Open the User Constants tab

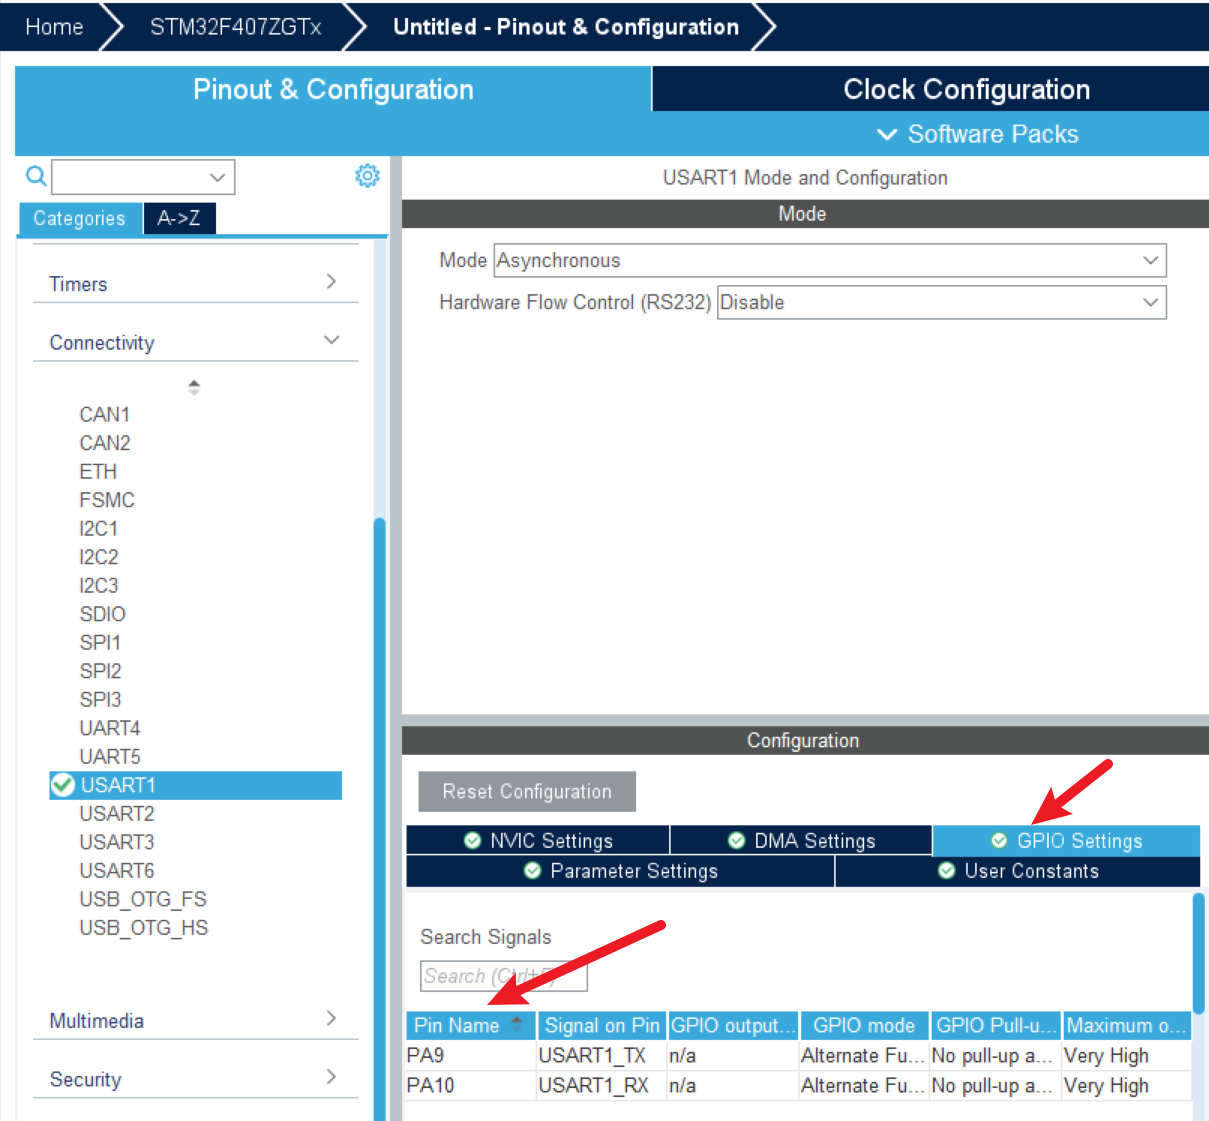(x=1018, y=871)
